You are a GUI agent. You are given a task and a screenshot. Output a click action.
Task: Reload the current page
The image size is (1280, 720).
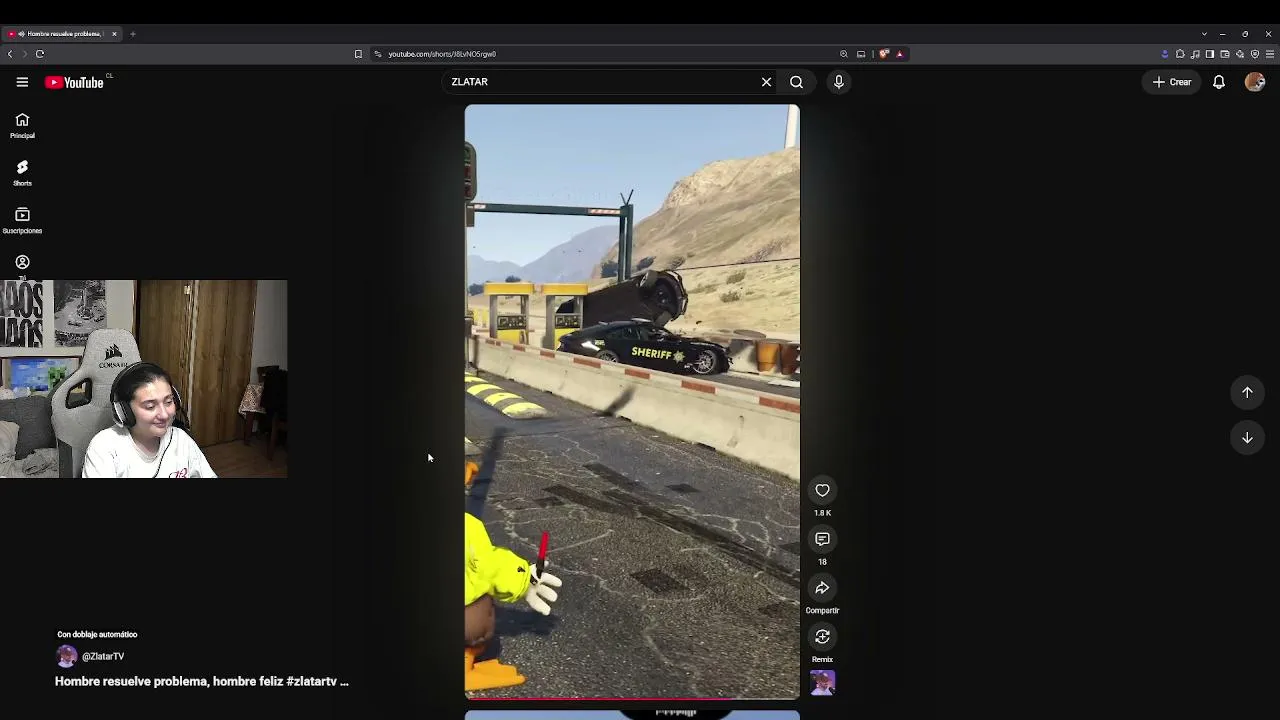pyautogui.click(x=40, y=54)
